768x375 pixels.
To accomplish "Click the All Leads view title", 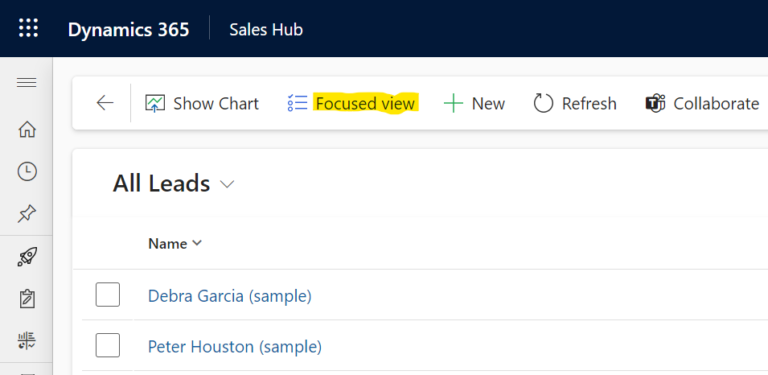I will 161,184.
